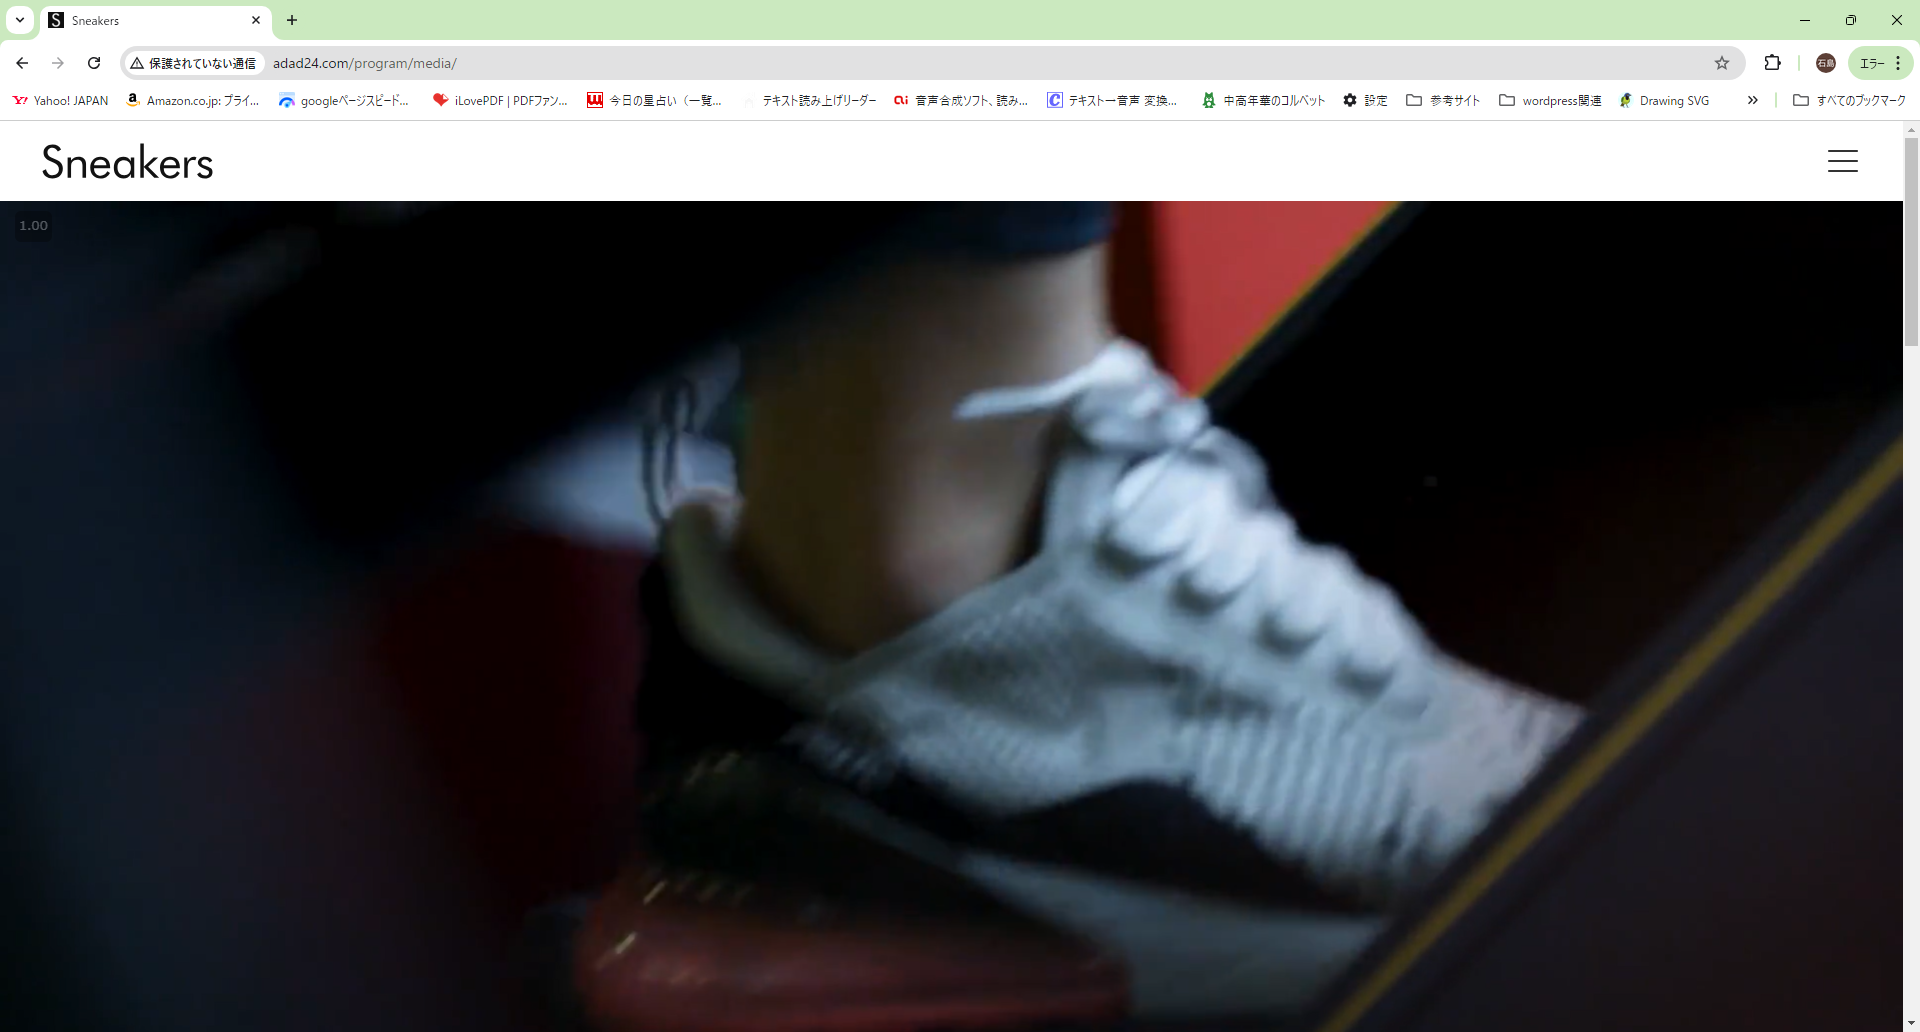Click the not-secure connection warning chip
Image resolution: width=1920 pixels, height=1032 pixels.
pyautogui.click(x=194, y=63)
